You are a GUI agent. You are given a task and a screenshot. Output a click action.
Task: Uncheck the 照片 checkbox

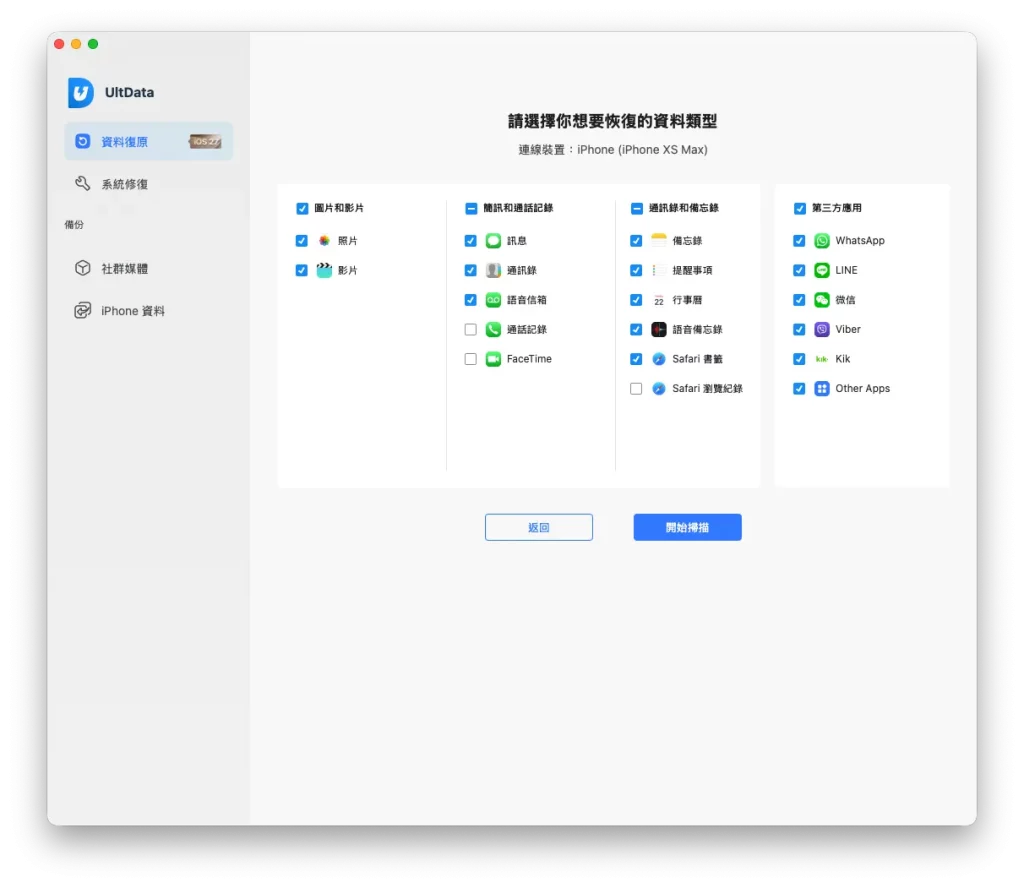pyautogui.click(x=301, y=241)
